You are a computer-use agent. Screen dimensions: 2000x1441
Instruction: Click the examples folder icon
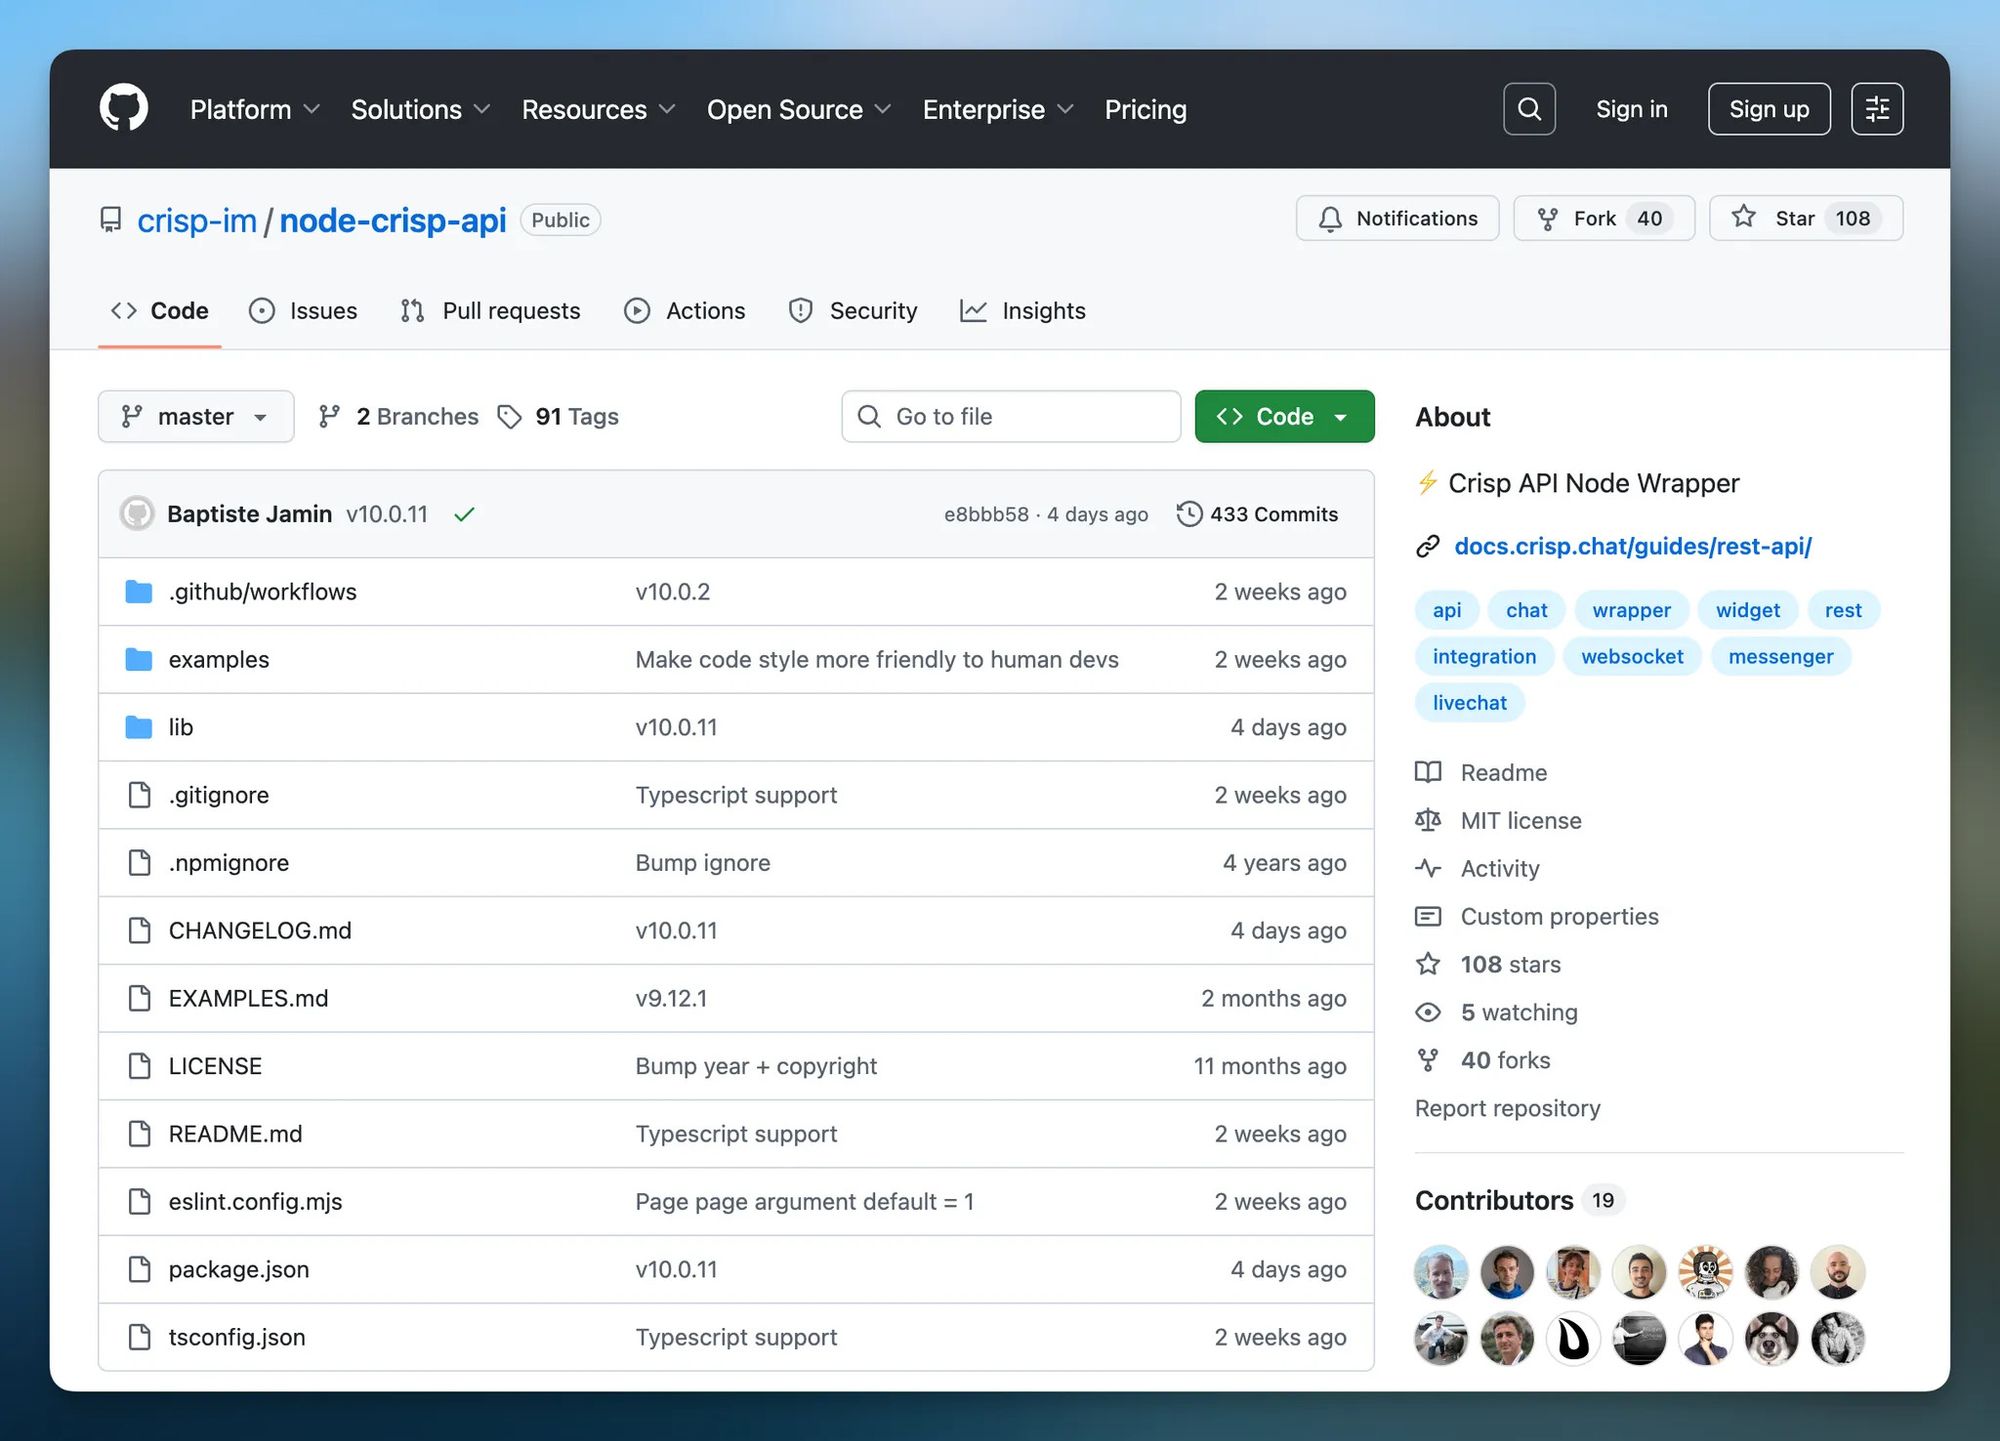tap(139, 660)
